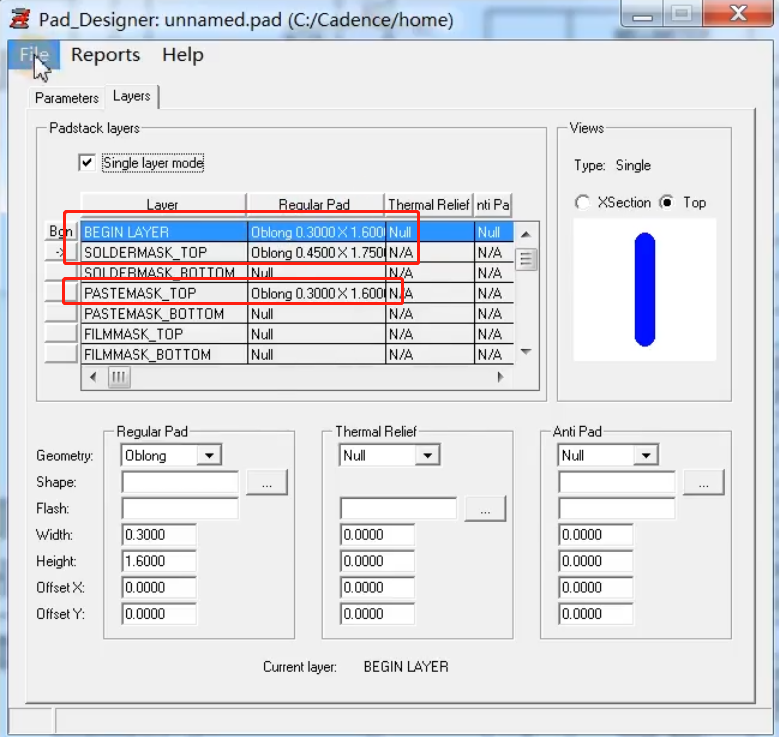779x737 pixels.
Task: Click the Anti Pad Shape browse button
Action: (x=704, y=482)
